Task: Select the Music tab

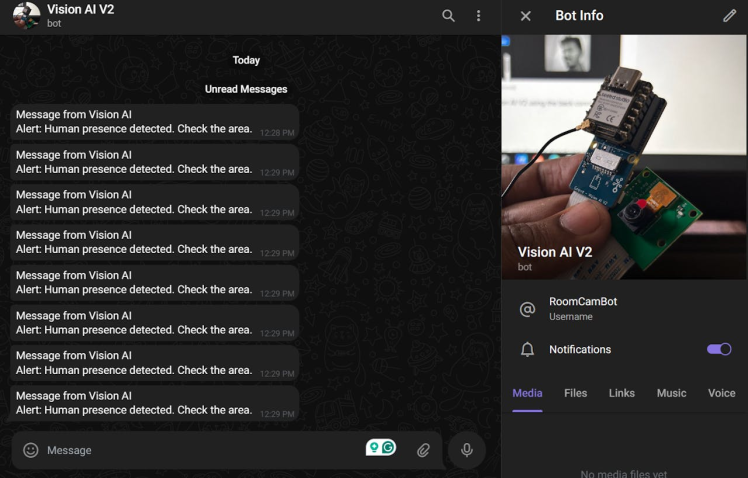Action: (x=671, y=393)
